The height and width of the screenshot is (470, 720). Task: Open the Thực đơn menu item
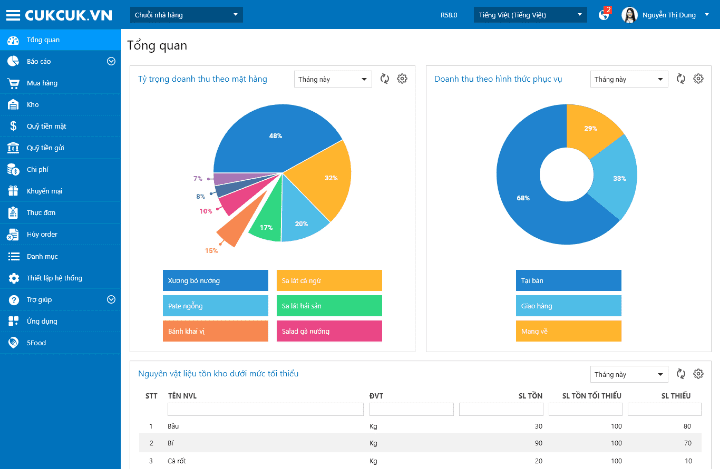(42, 213)
